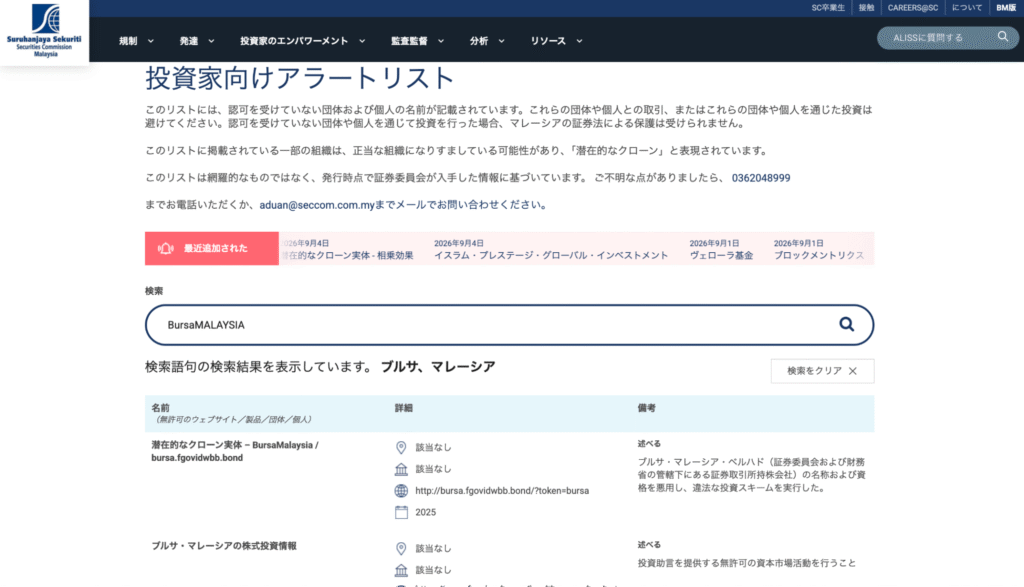Screen dimensions: 1024x587
Task: Click the 備考 column header
Action: (647, 407)
